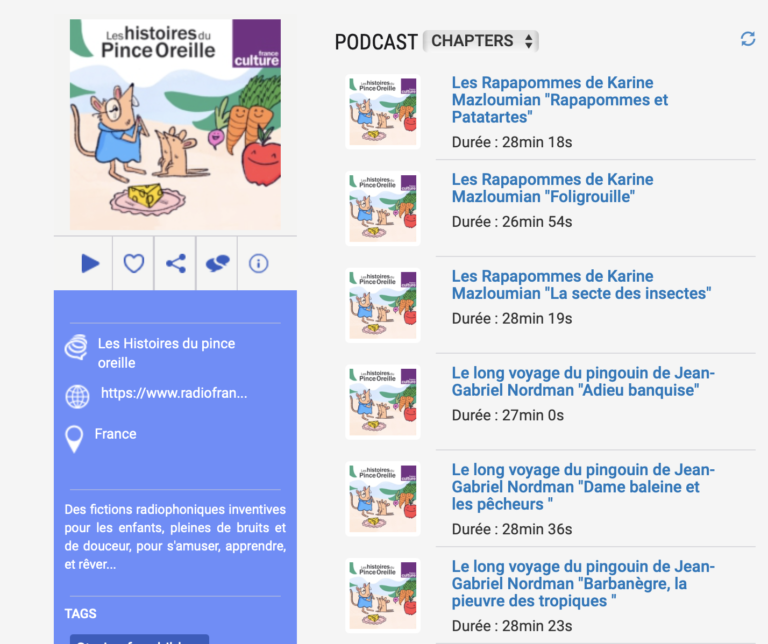Open the share icon options
Image resolution: width=768 pixels, height=644 pixels.
(176, 263)
